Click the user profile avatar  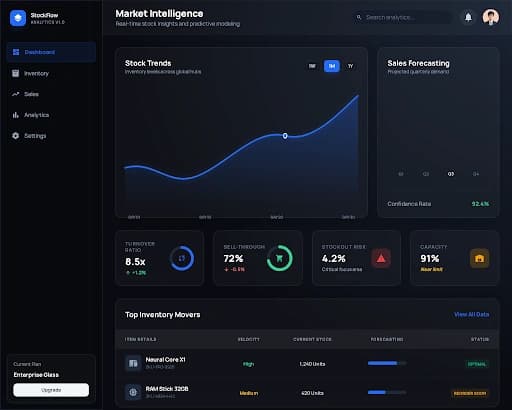491,17
